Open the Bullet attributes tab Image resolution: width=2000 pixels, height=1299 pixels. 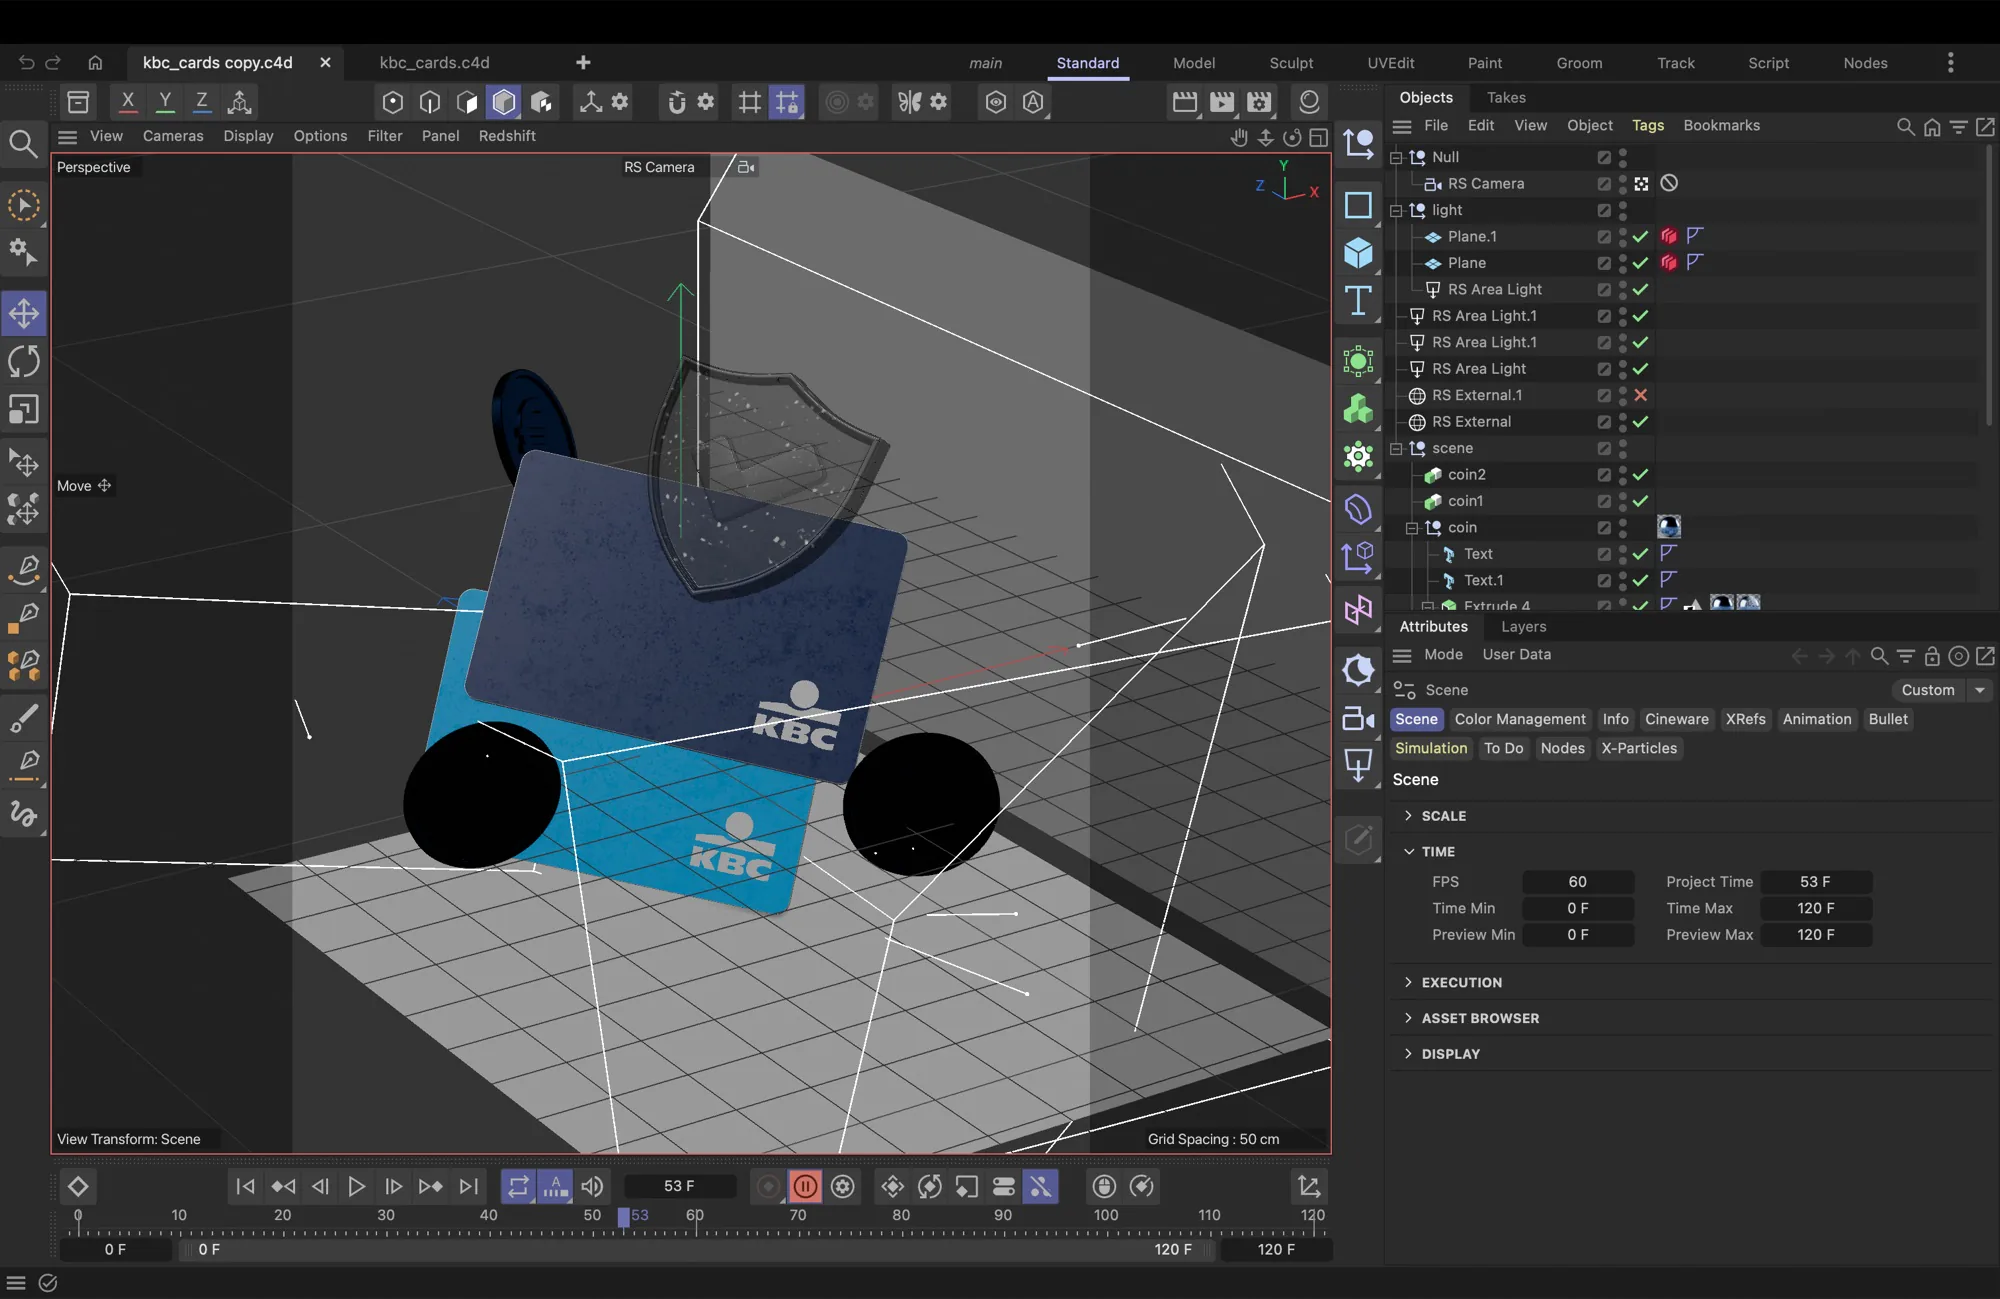click(x=1888, y=719)
